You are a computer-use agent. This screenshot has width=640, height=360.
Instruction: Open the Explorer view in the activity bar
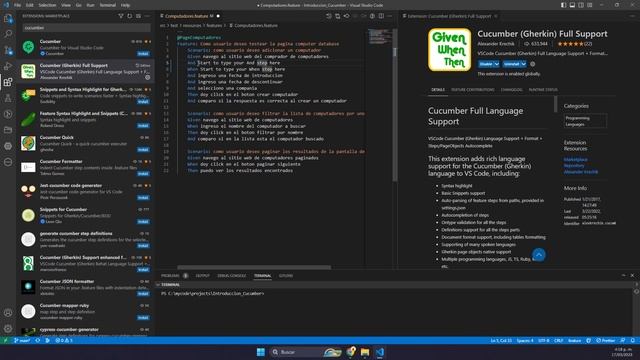8,18
